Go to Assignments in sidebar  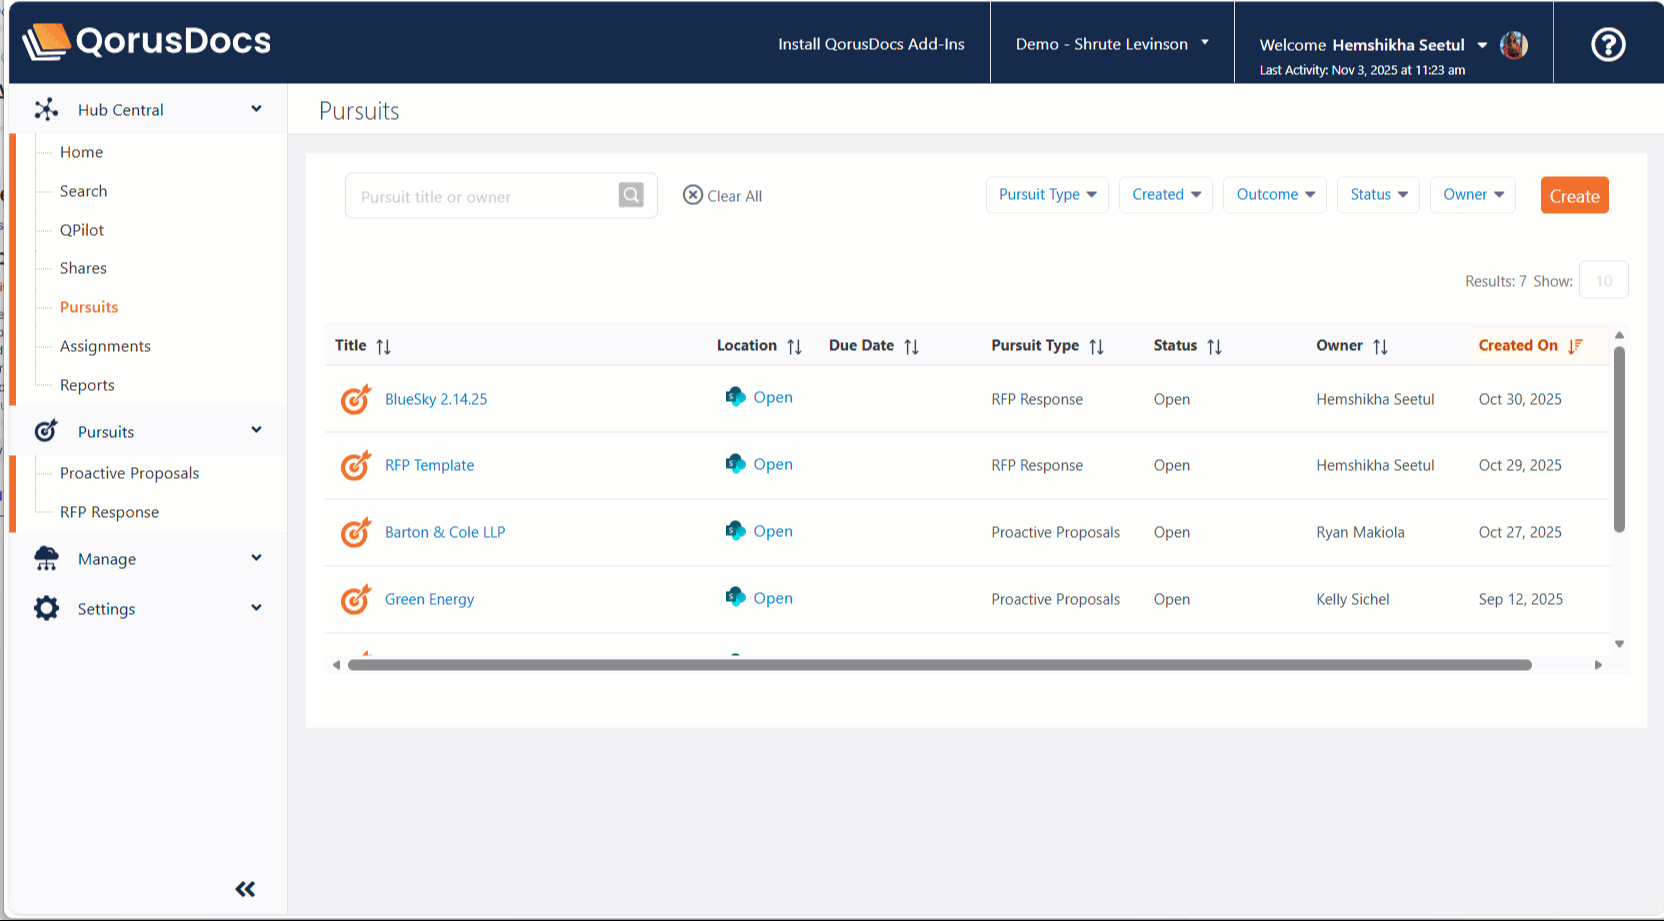pyautogui.click(x=105, y=346)
